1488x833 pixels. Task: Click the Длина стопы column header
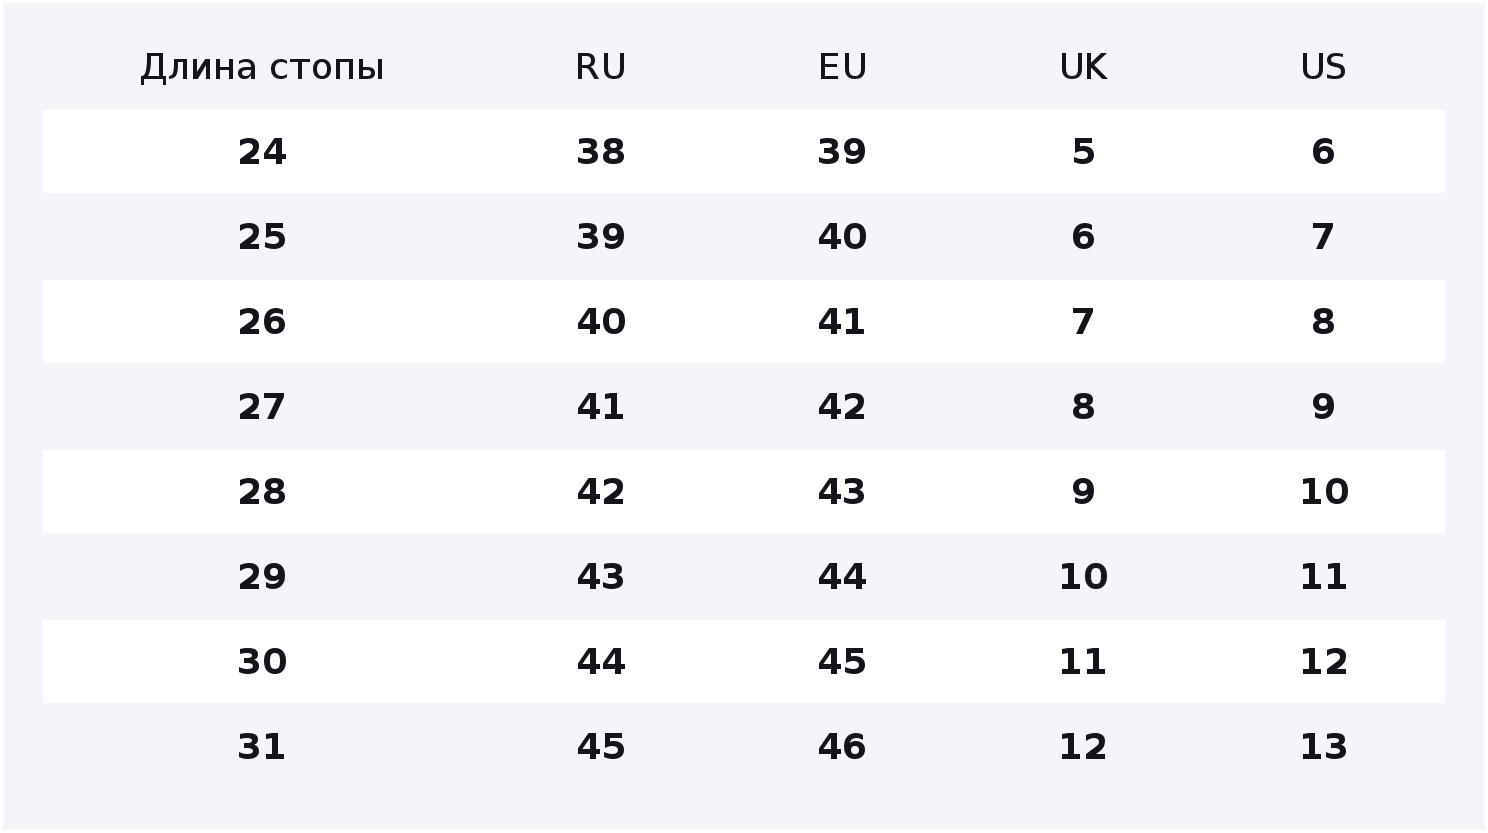(262, 67)
